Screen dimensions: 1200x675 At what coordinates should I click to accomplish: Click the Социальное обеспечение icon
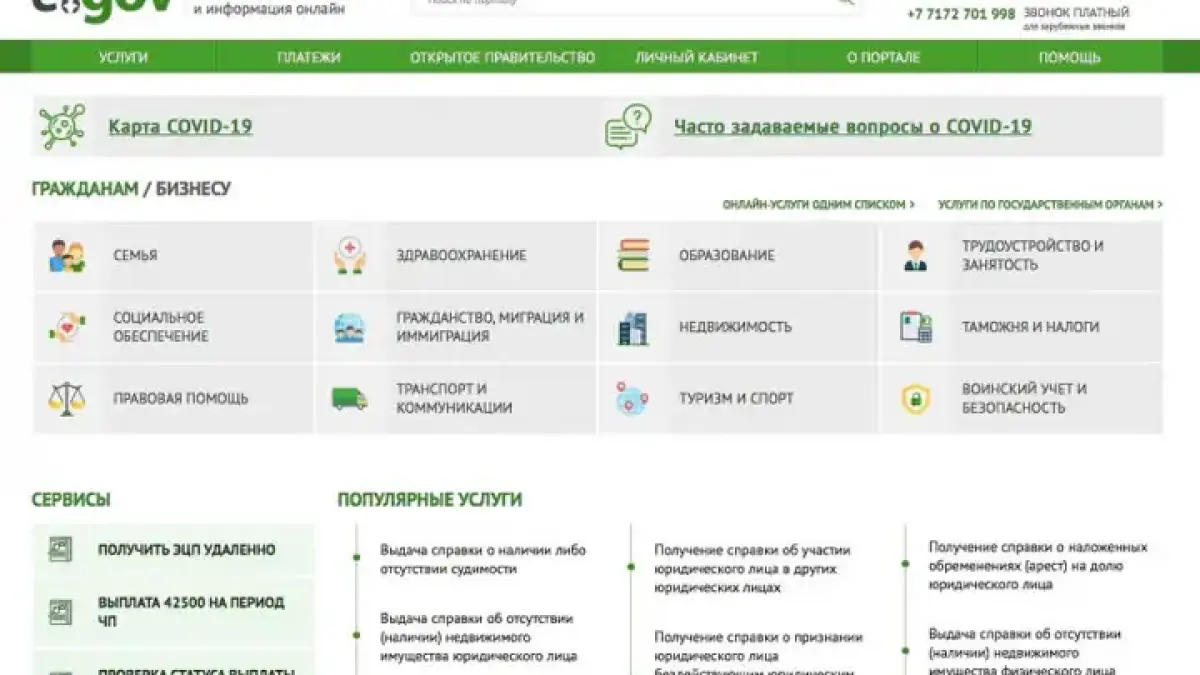[x=67, y=327]
